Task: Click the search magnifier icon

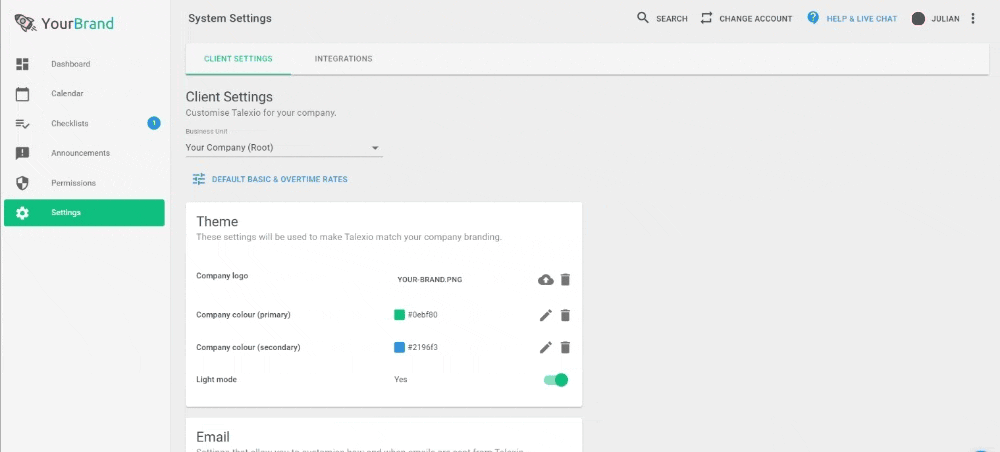Action: click(643, 18)
